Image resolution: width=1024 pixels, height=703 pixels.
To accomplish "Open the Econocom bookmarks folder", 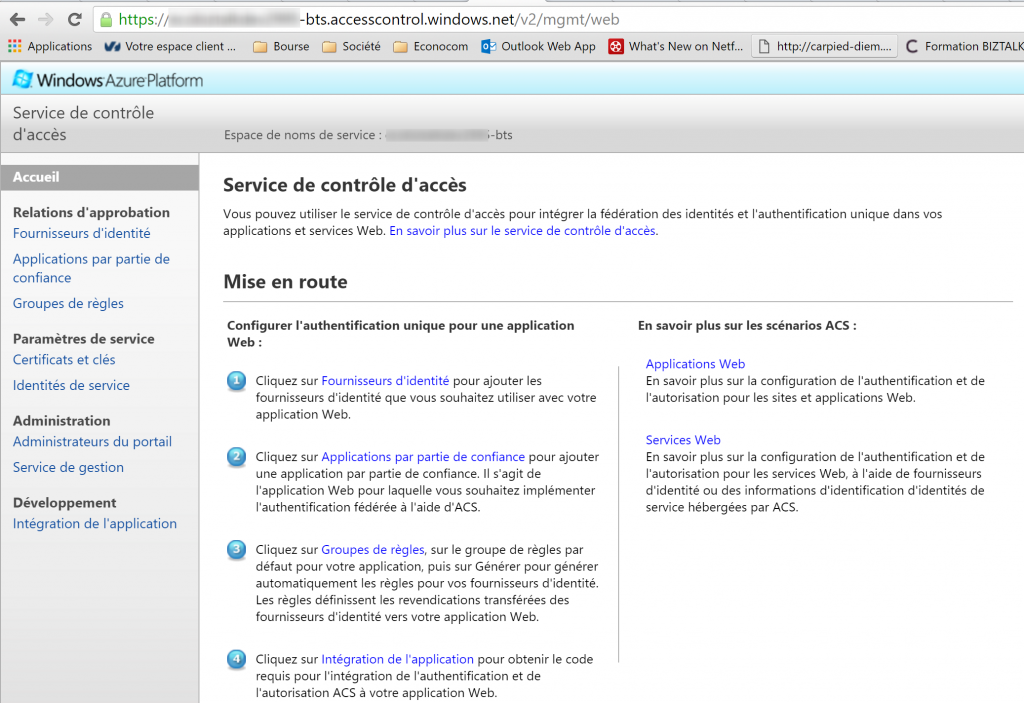I will coord(431,46).
